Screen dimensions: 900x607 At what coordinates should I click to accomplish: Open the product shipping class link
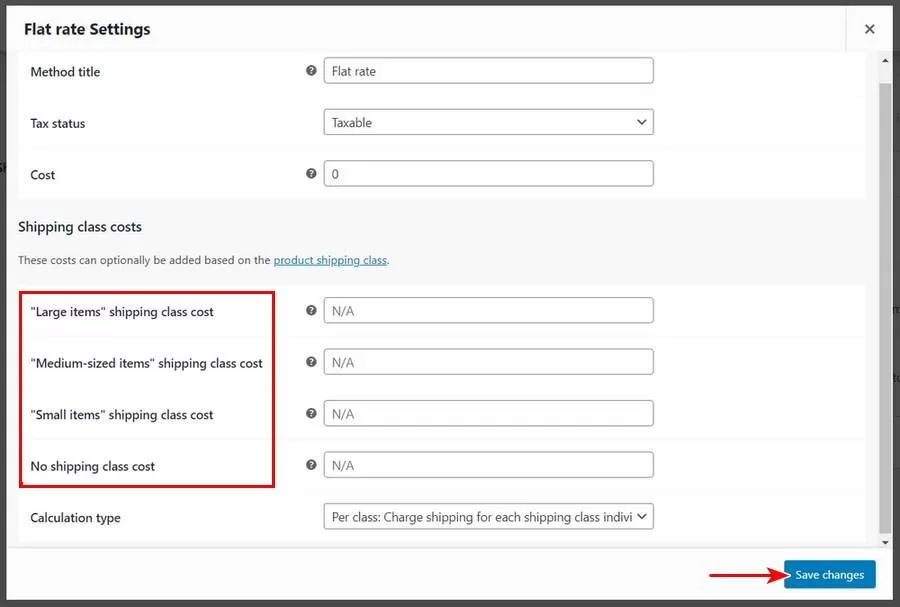[330, 260]
